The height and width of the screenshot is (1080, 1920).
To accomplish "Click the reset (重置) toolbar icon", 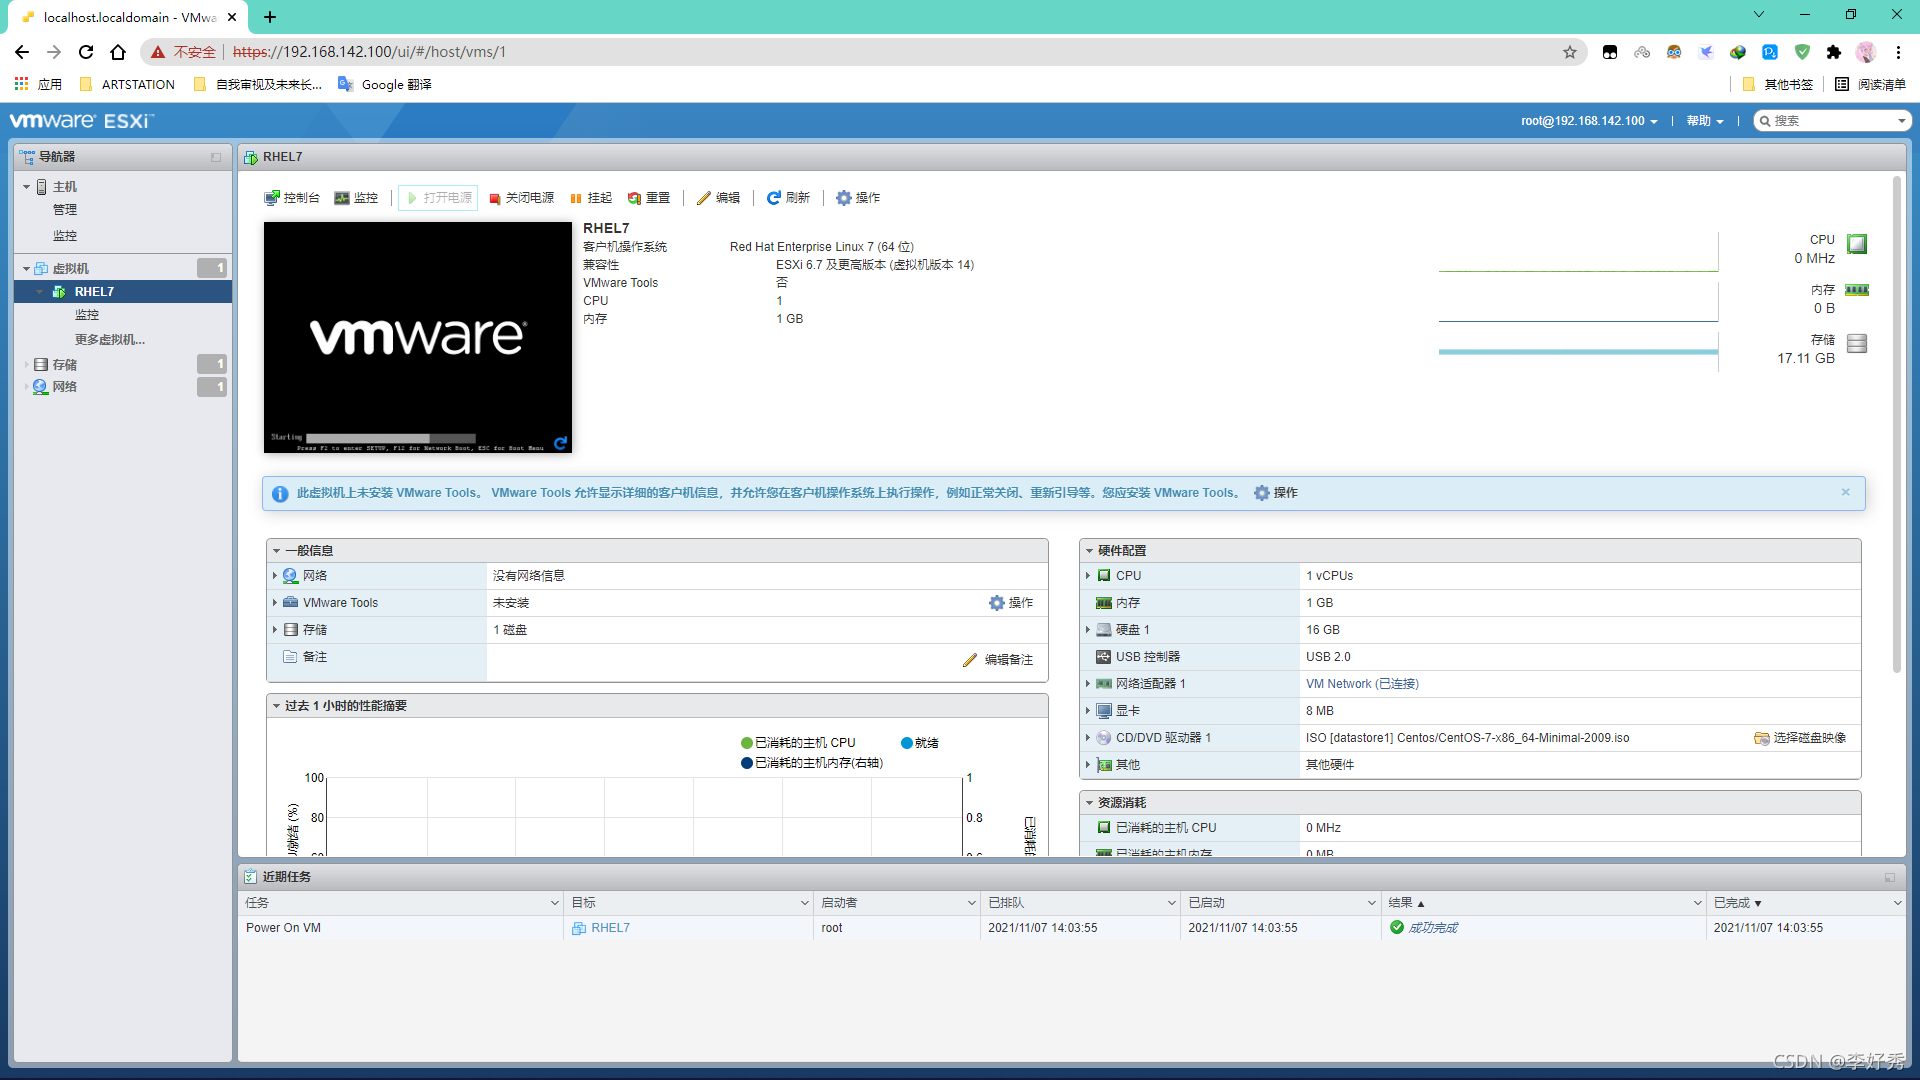I will (634, 198).
